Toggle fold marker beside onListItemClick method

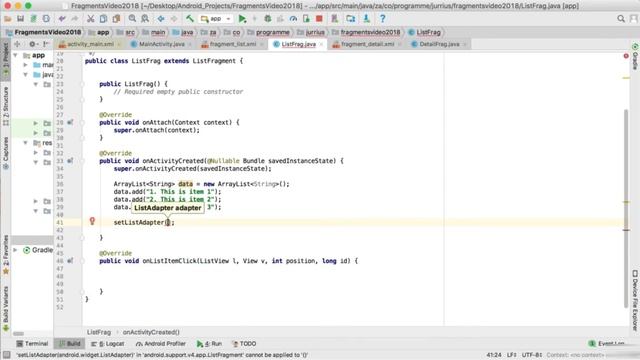pos(82,261)
